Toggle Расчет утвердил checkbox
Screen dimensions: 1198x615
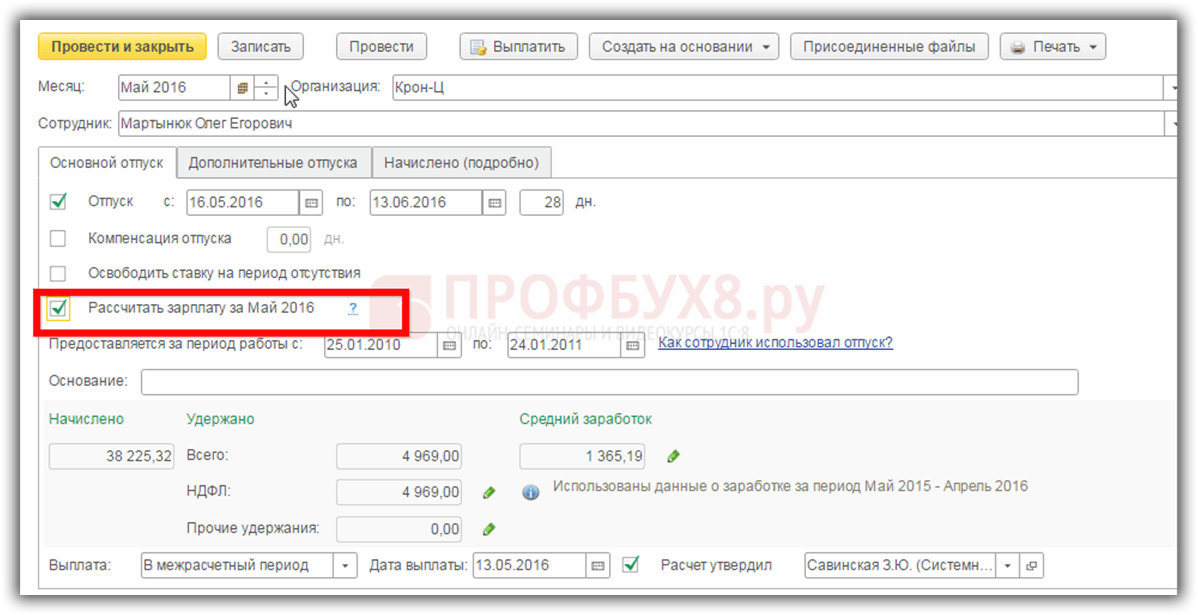click(x=631, y=565)
